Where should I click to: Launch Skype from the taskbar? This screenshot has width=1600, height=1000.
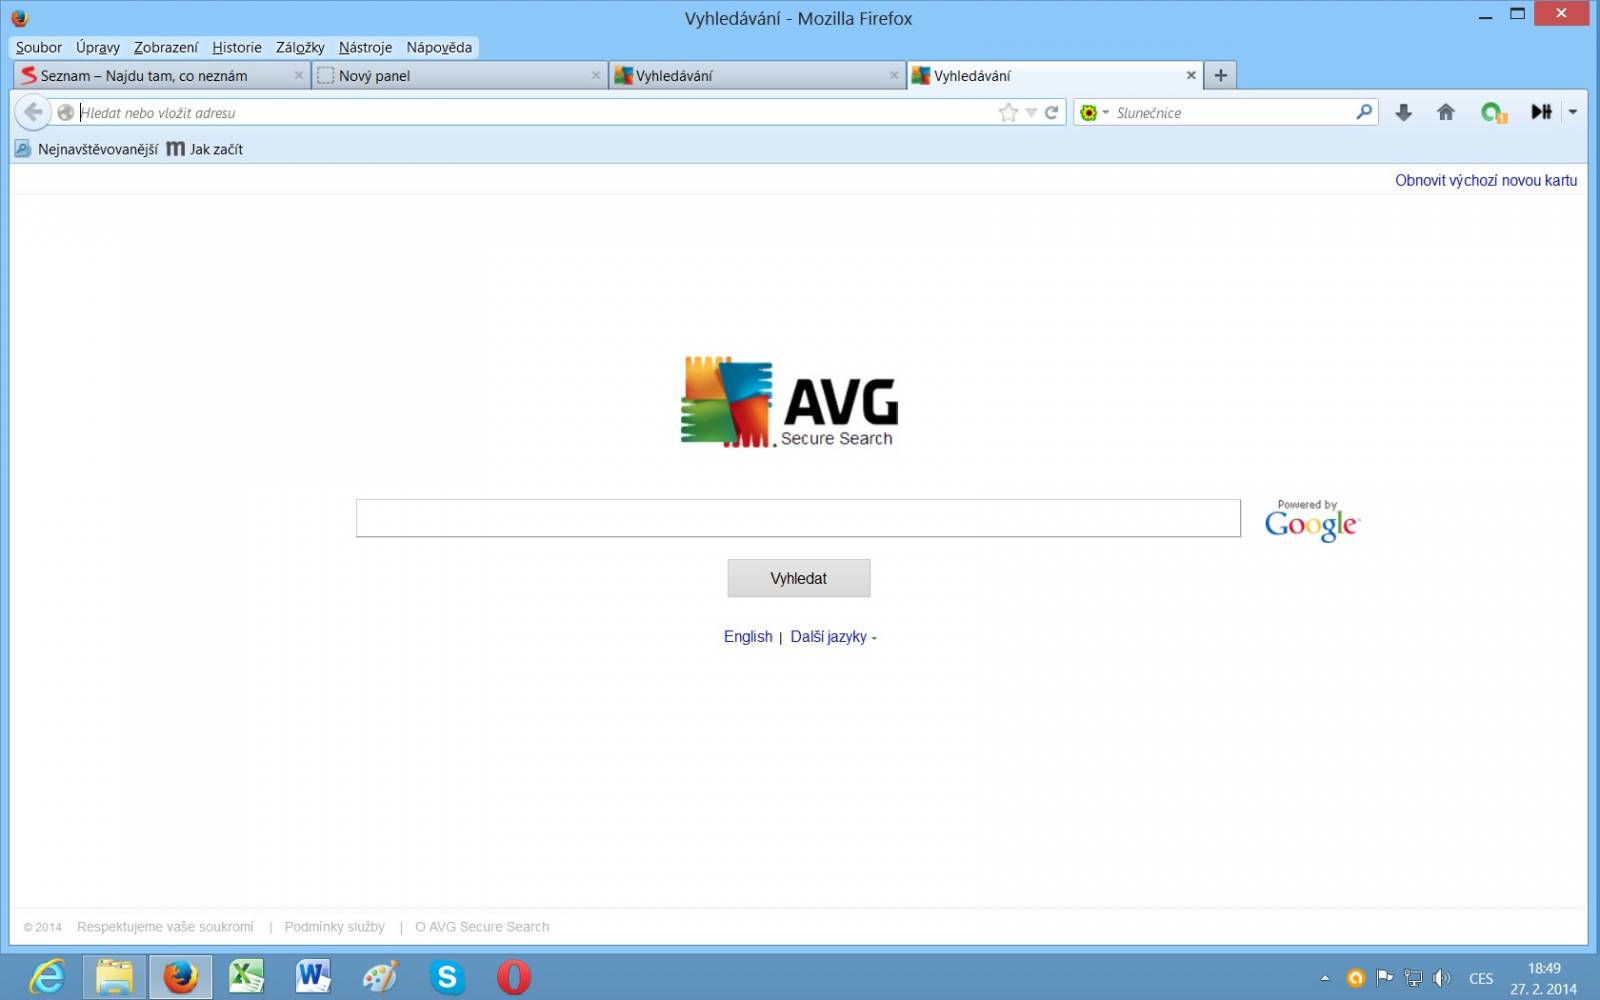pos(447,976)
